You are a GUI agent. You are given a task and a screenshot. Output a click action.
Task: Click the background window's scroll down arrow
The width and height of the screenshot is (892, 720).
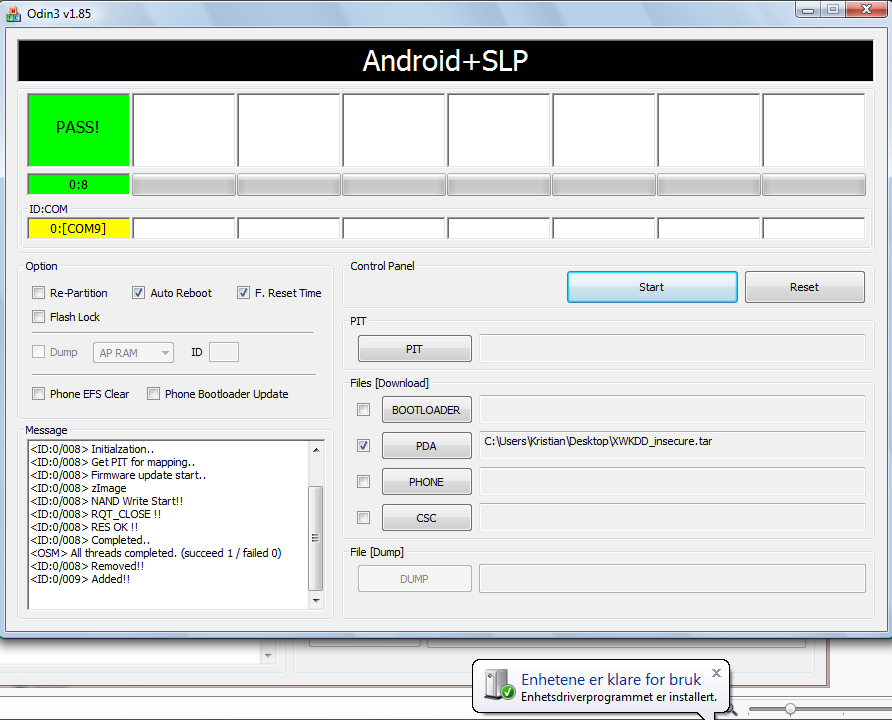269,656
